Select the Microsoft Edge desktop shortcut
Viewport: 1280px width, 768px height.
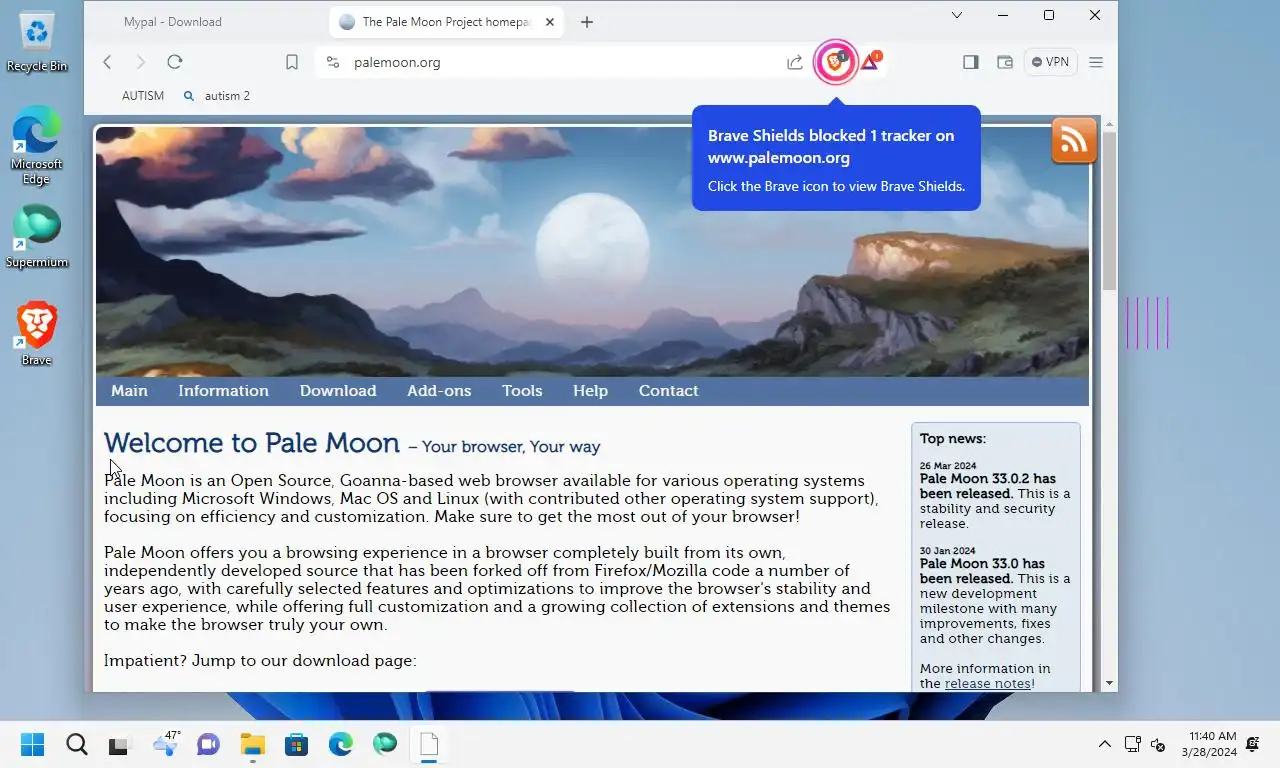point(37,145)
